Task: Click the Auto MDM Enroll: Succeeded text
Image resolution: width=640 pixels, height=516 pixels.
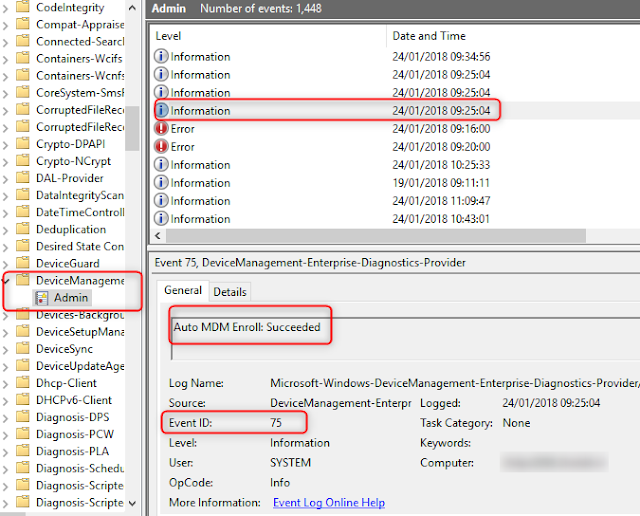Action: click(247, 327)
